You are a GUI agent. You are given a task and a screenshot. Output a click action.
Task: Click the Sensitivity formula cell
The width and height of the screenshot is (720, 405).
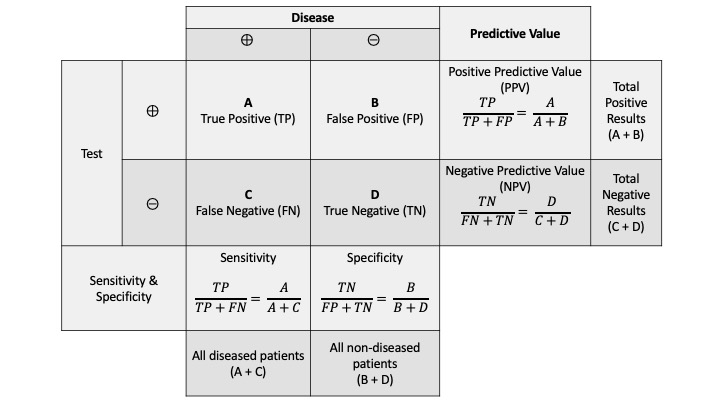(x=248, y=288)
